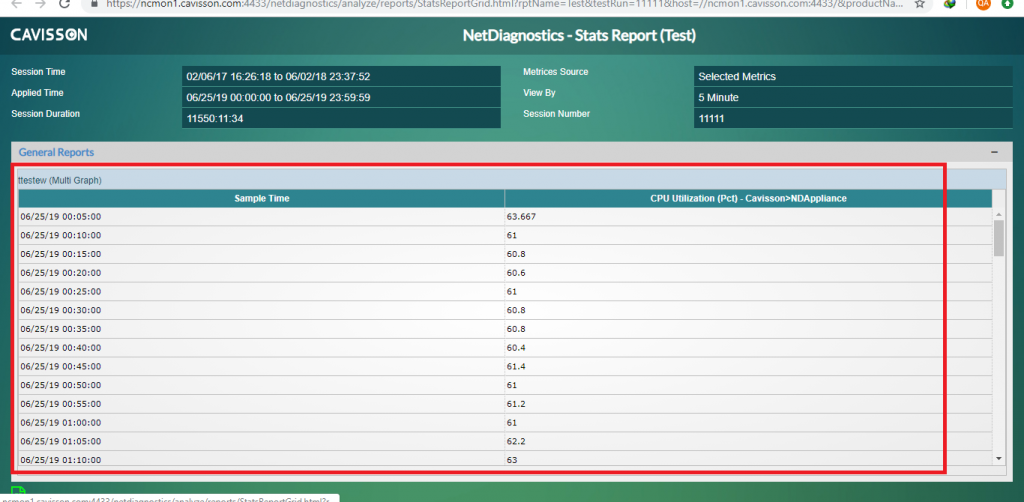Click the Session Number label
The height and width of the screenshot is (502, 1024).
(x=556, y=114)
